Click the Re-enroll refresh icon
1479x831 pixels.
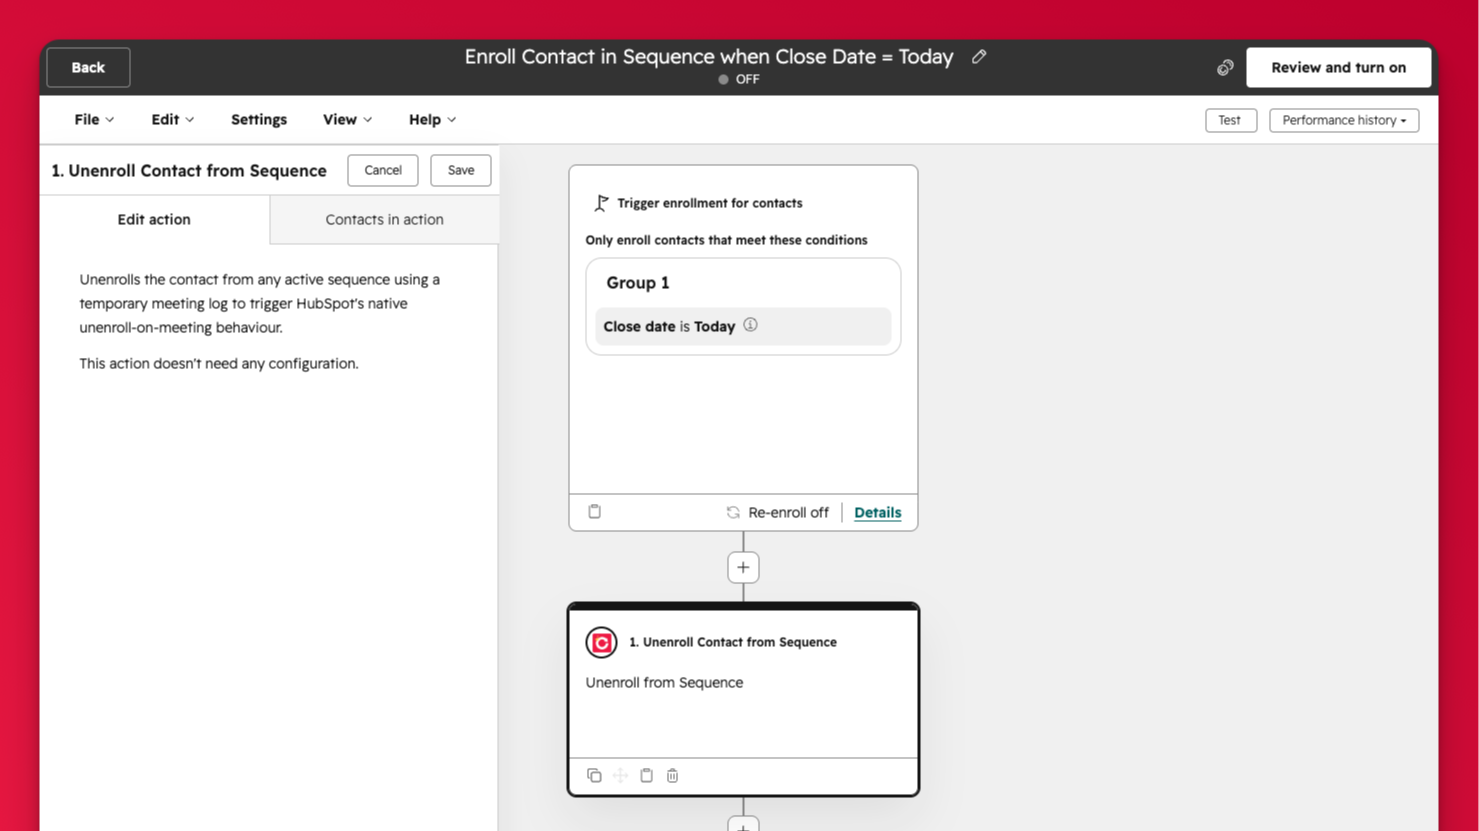(x=733, y=512)
